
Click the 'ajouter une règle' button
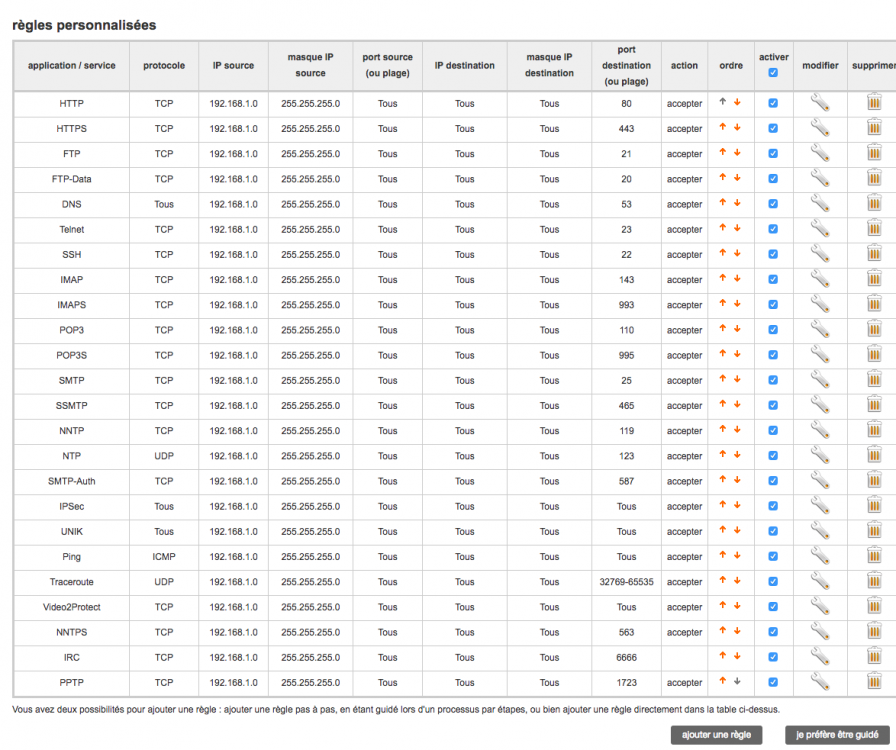pyautogui.click(x=716, y=735)
